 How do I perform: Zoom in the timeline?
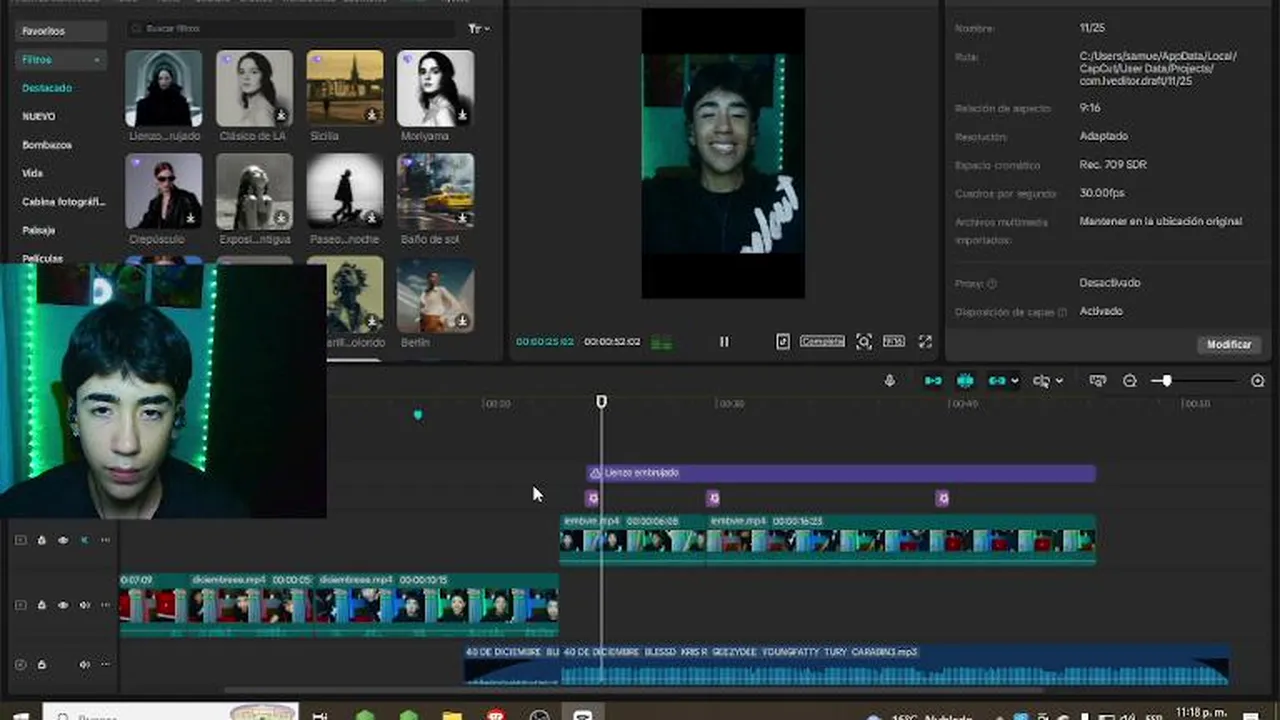pos(1258,381)
